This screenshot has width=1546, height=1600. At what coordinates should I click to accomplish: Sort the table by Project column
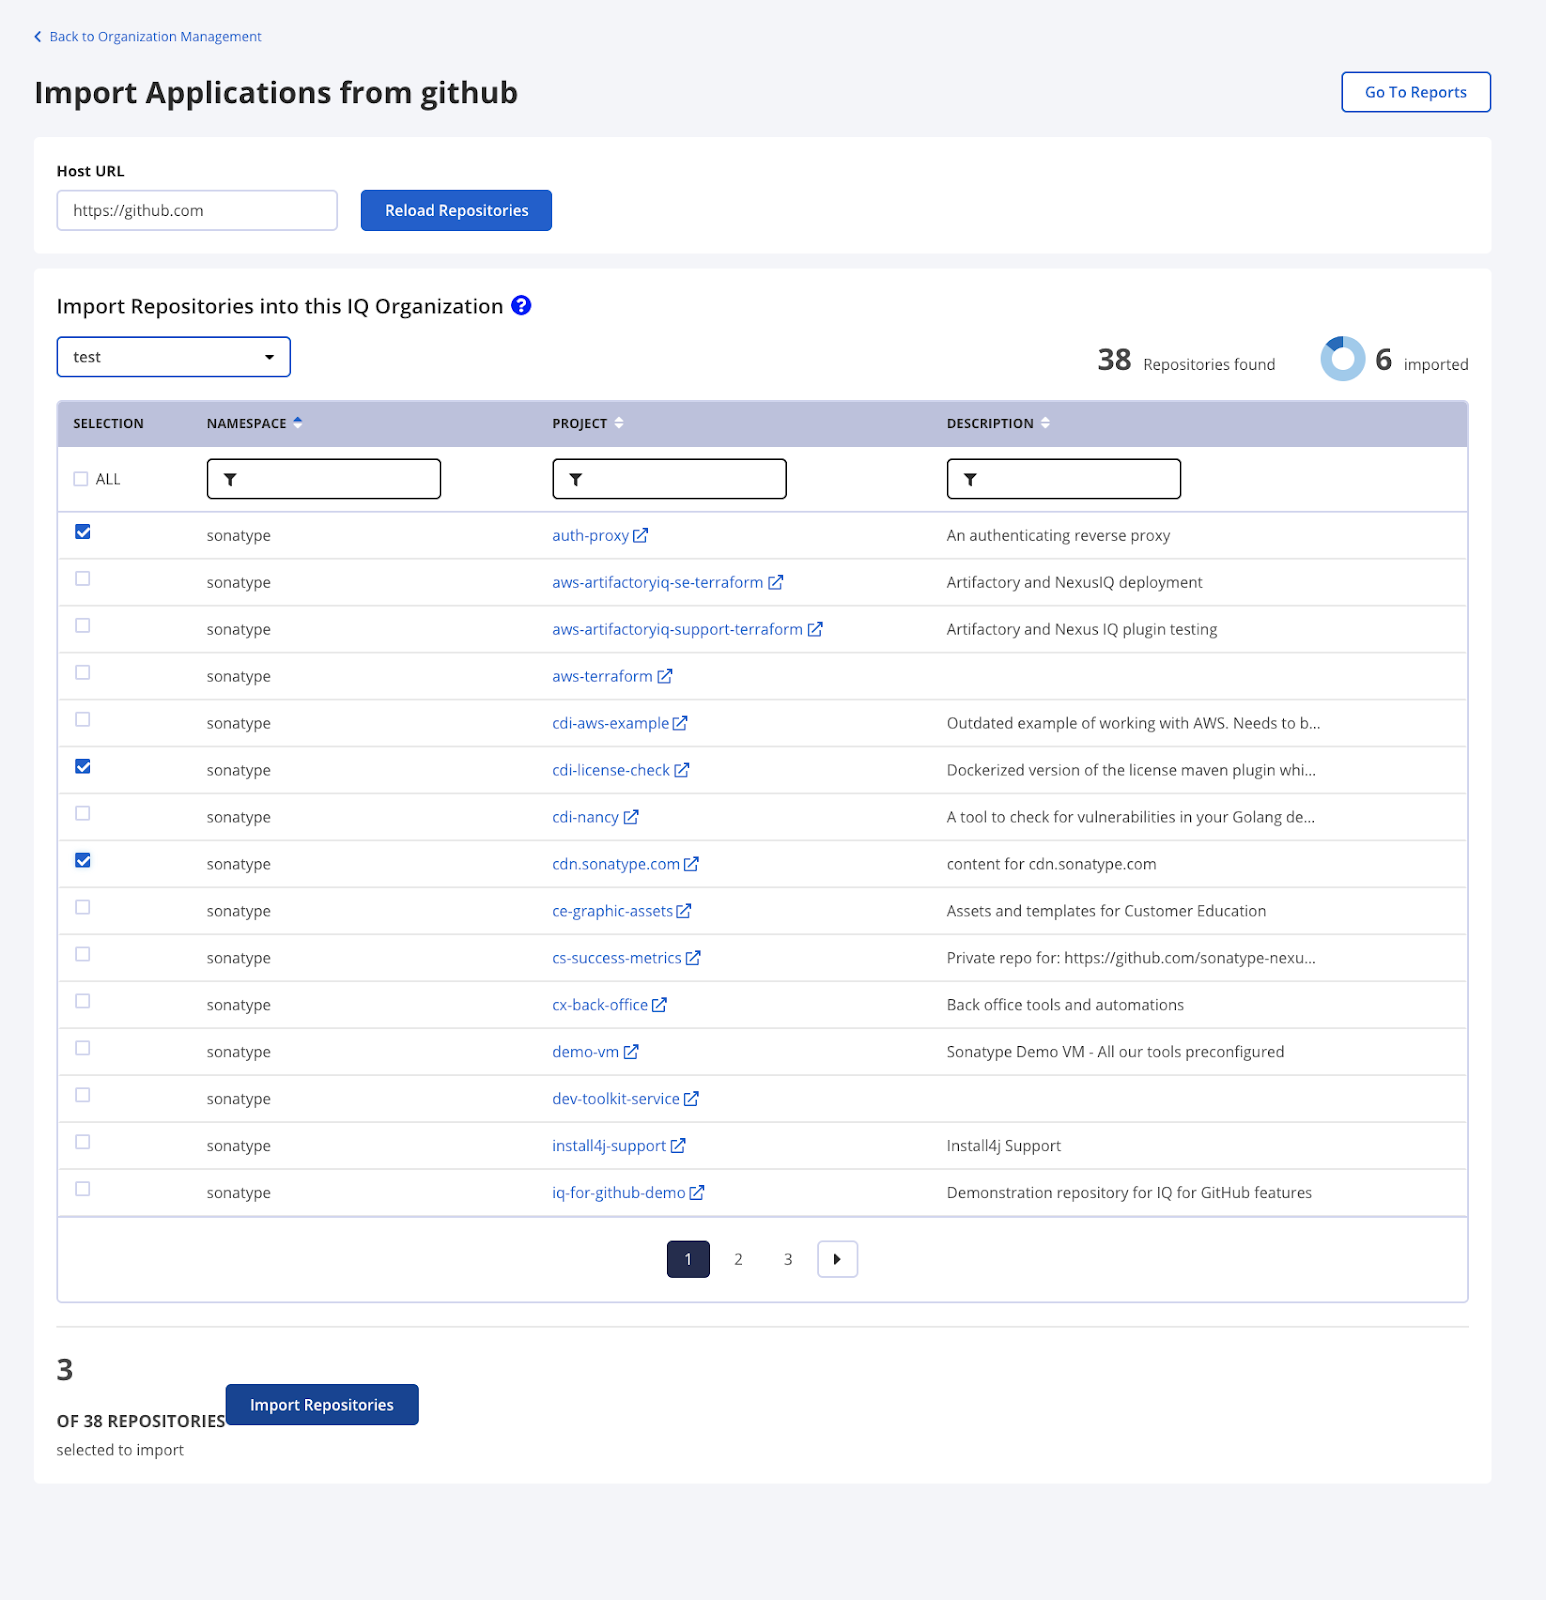click(x=619, y=423)
